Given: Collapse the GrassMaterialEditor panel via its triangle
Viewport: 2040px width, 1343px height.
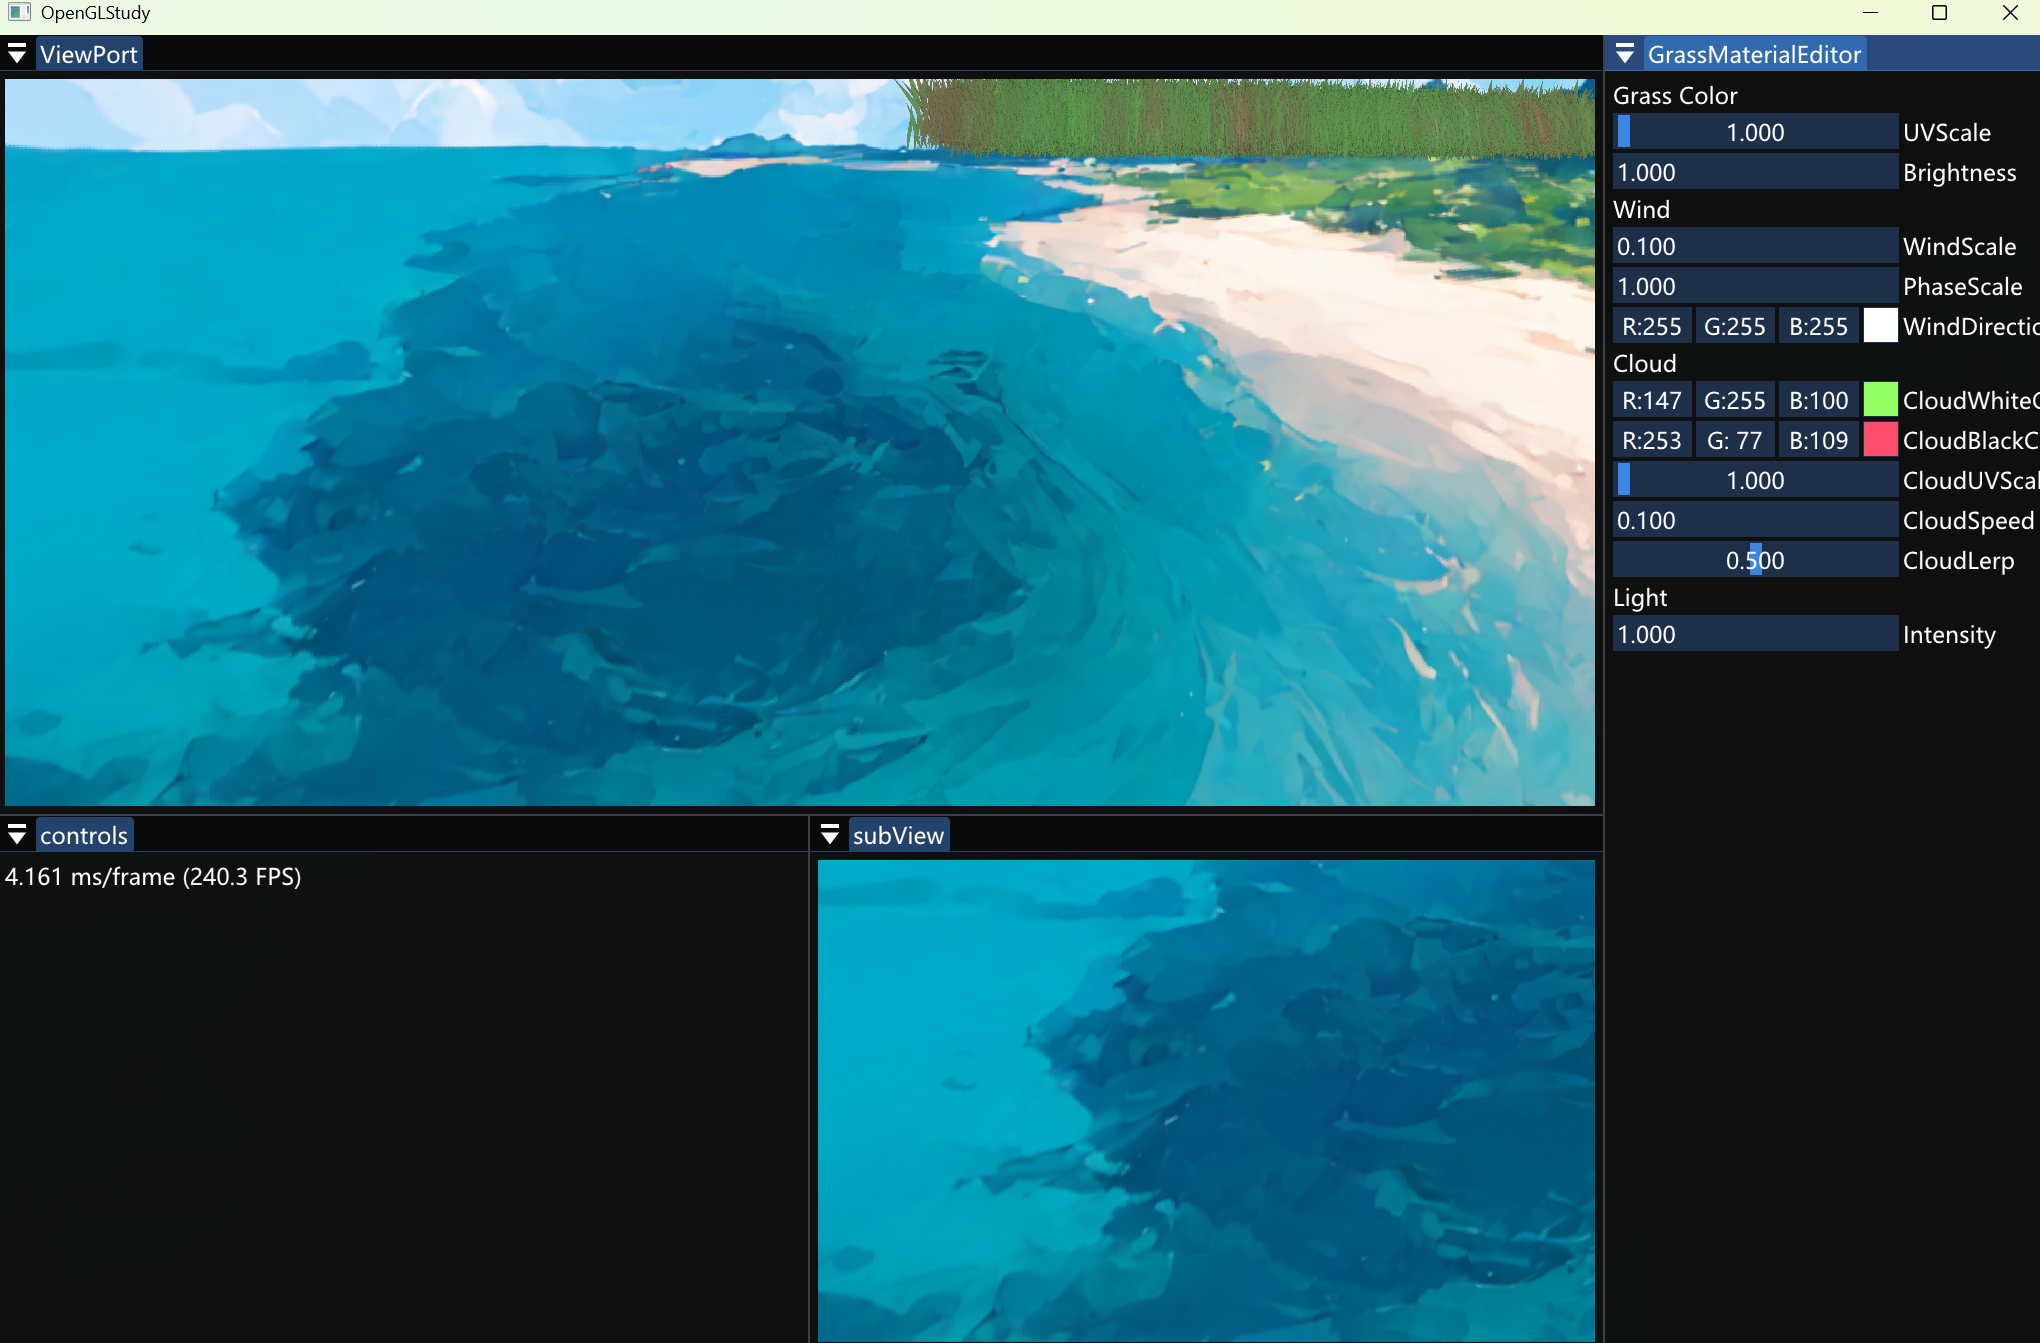Looking at the screenshot, I should pos(1625,53).
